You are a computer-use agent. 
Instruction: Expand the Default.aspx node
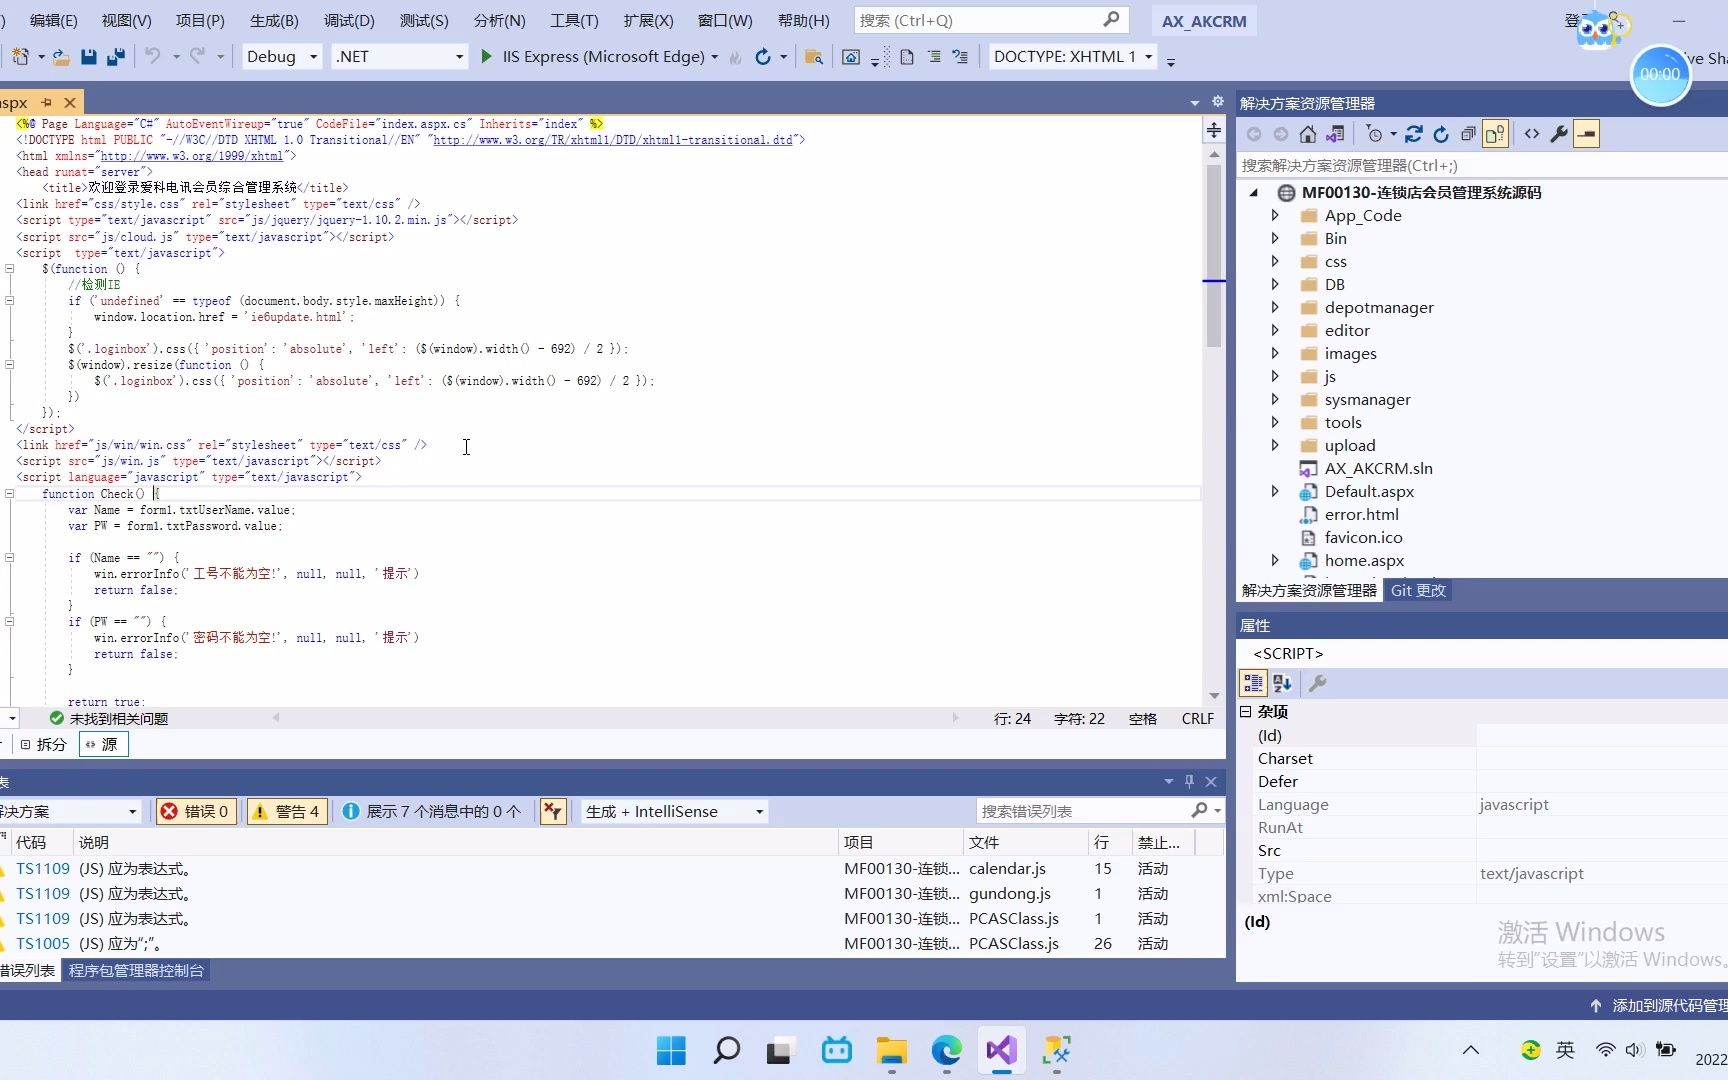[x=1275, y=491]
